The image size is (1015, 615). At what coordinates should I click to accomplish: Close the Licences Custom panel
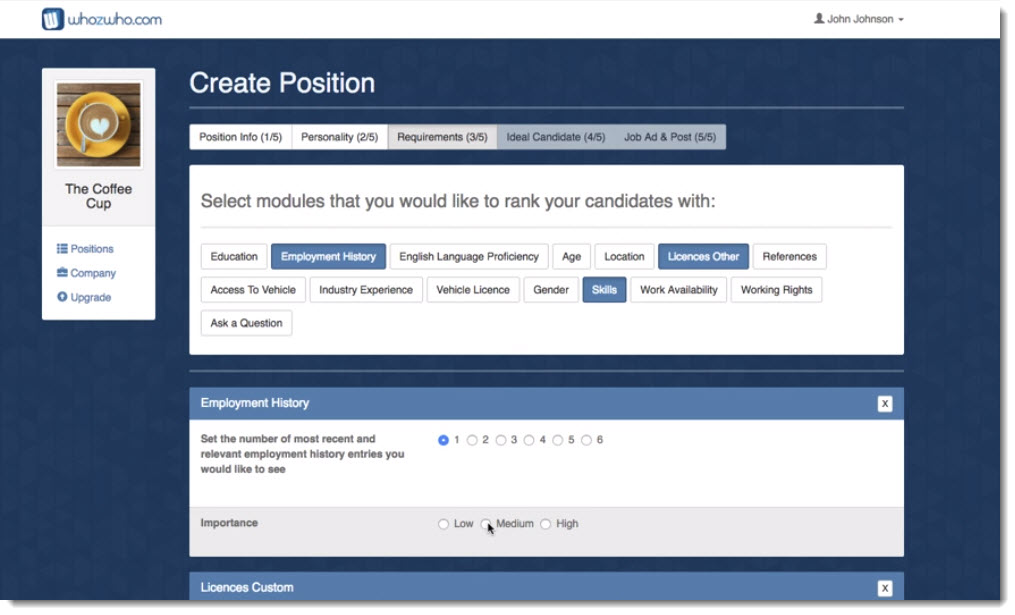coord(884,588)
